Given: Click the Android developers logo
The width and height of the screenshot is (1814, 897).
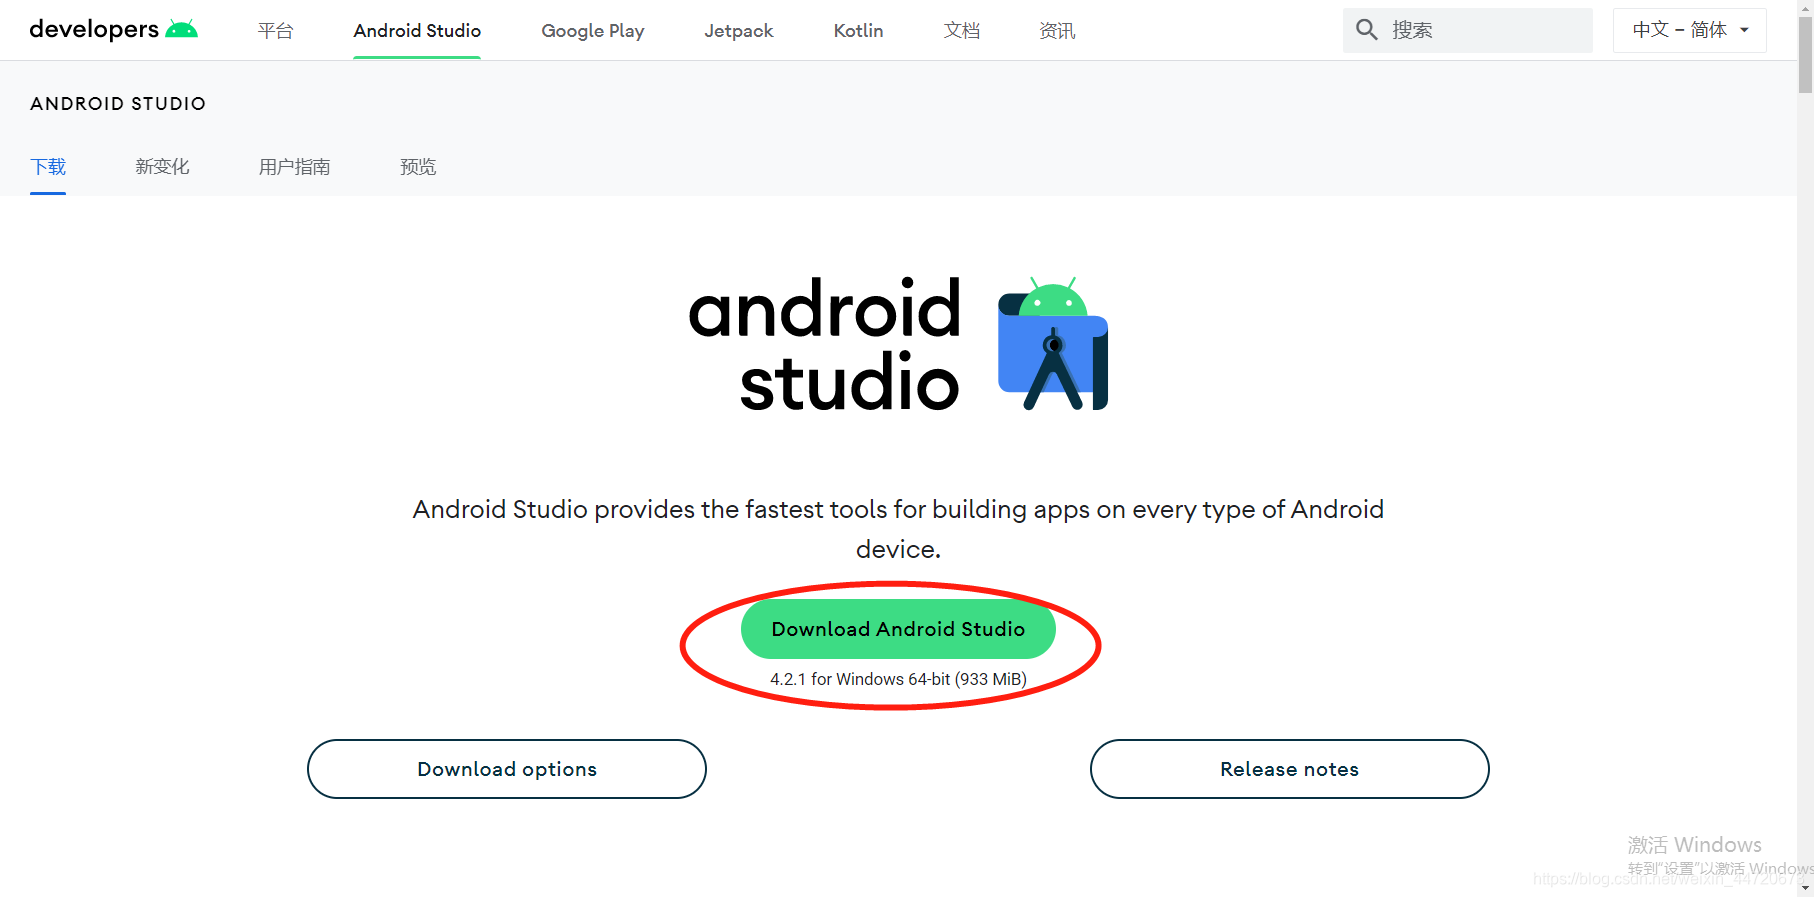Looking at the screenshot, I should (114, 29).
